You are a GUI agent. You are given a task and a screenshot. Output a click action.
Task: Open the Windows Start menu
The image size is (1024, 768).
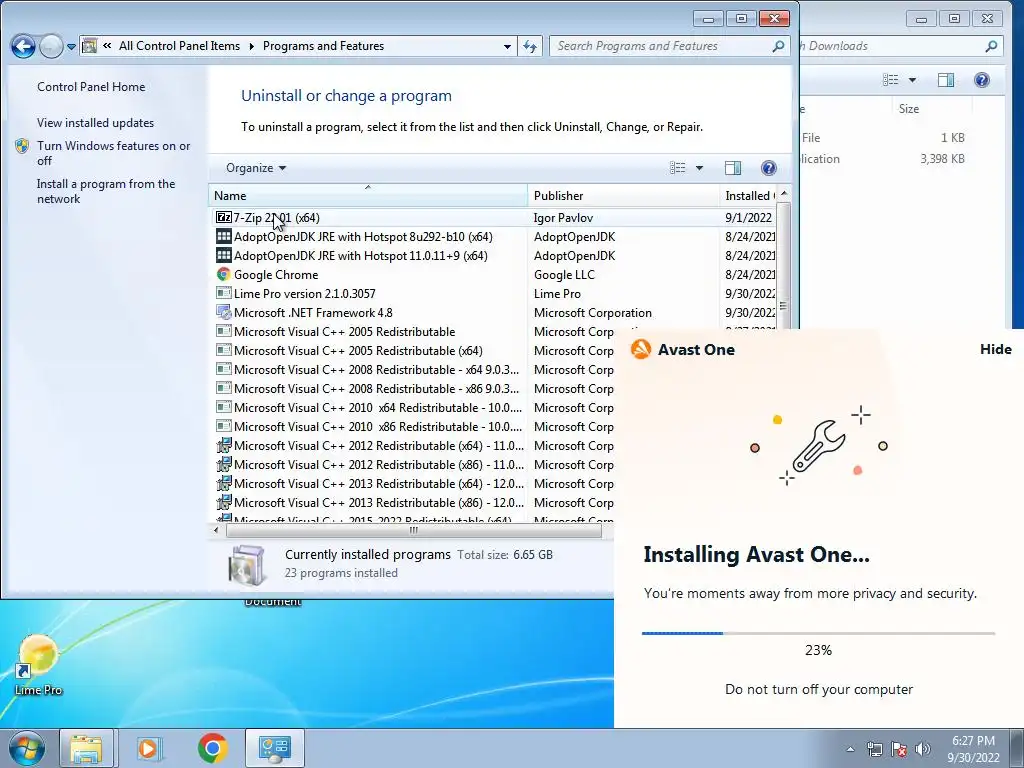(27, 748)
